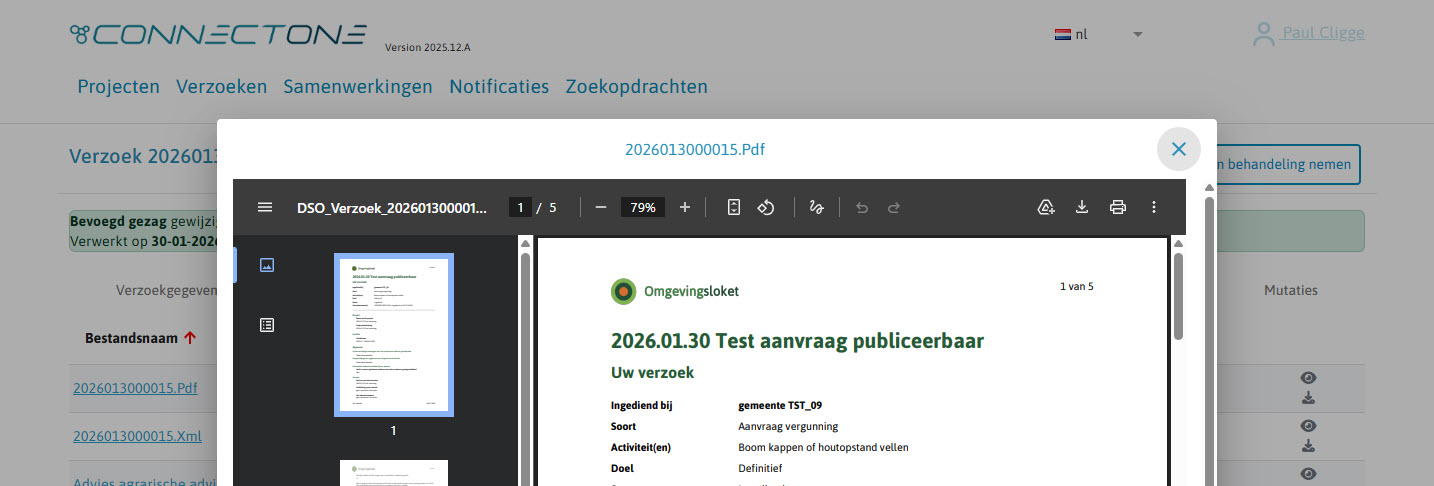Click the 'Uw verzoek' heading
The image size is (1434, 486).
[x=652, y=372]
